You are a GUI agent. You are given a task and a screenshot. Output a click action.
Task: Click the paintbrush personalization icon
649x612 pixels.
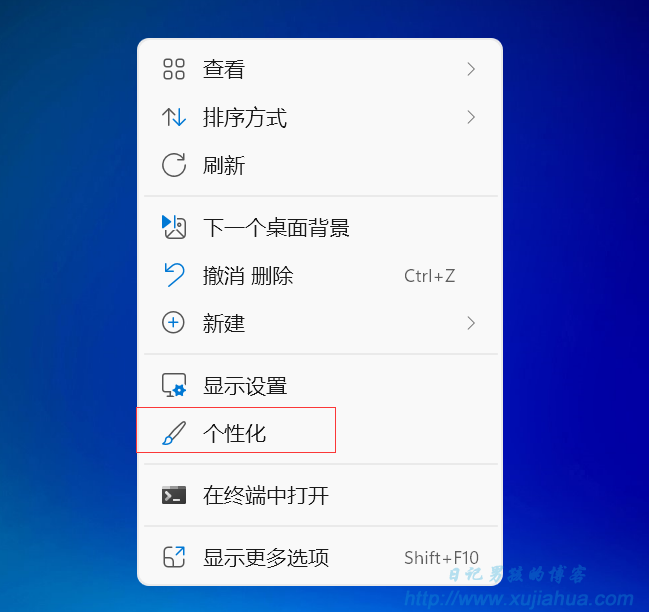(174, 433)
